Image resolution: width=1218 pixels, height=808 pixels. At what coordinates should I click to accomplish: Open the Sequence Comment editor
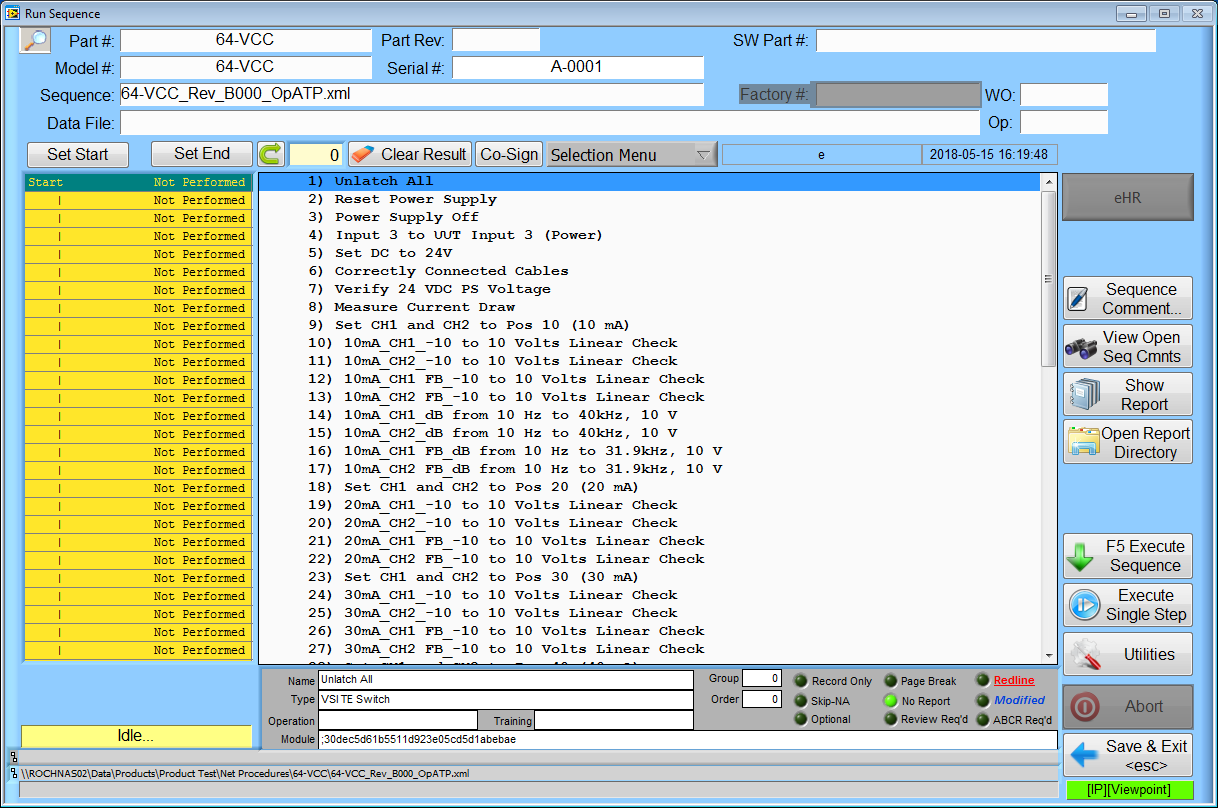[x=1128, y=298]
